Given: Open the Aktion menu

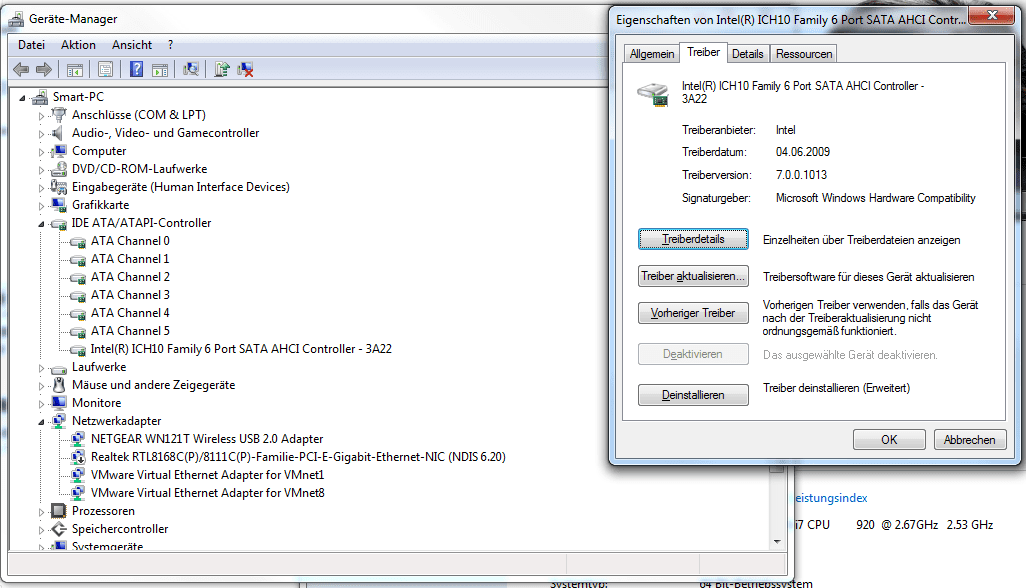Looking at the screenshot, I should [x=79, y=45].
